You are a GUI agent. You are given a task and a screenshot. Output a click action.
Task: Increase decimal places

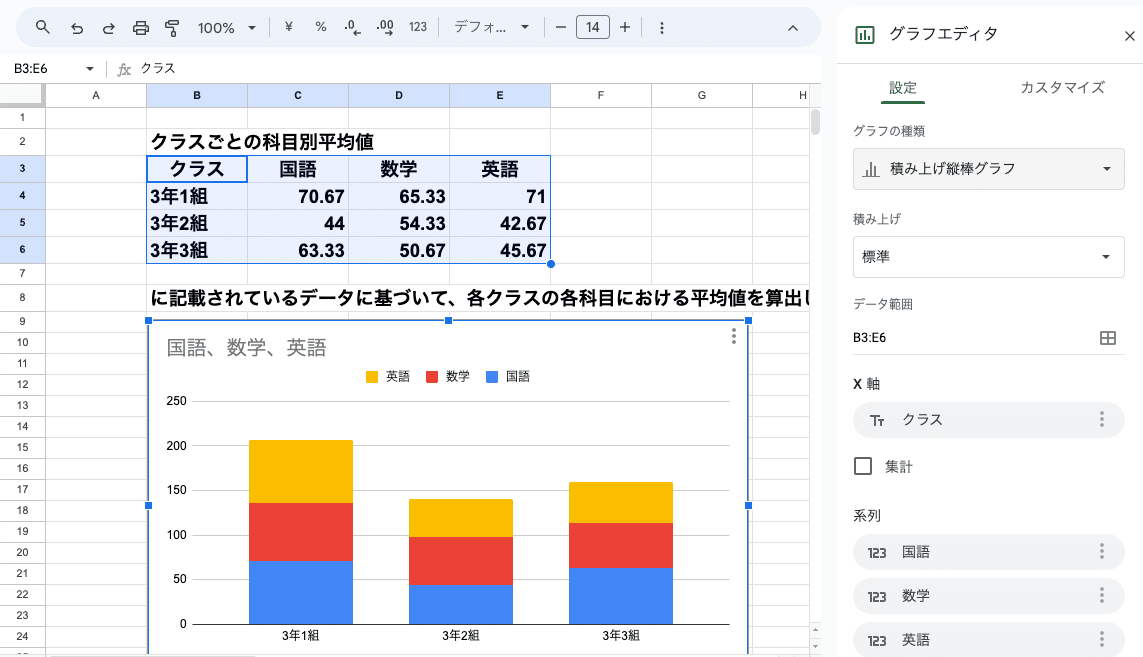(385, 28)
